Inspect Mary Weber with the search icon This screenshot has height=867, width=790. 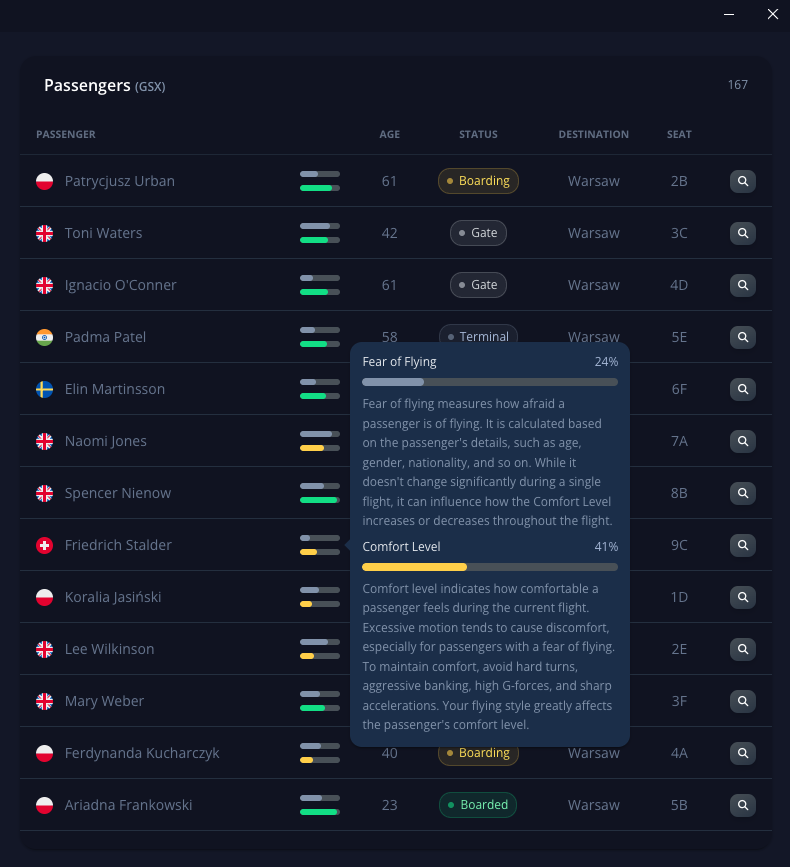pos(742,701)
